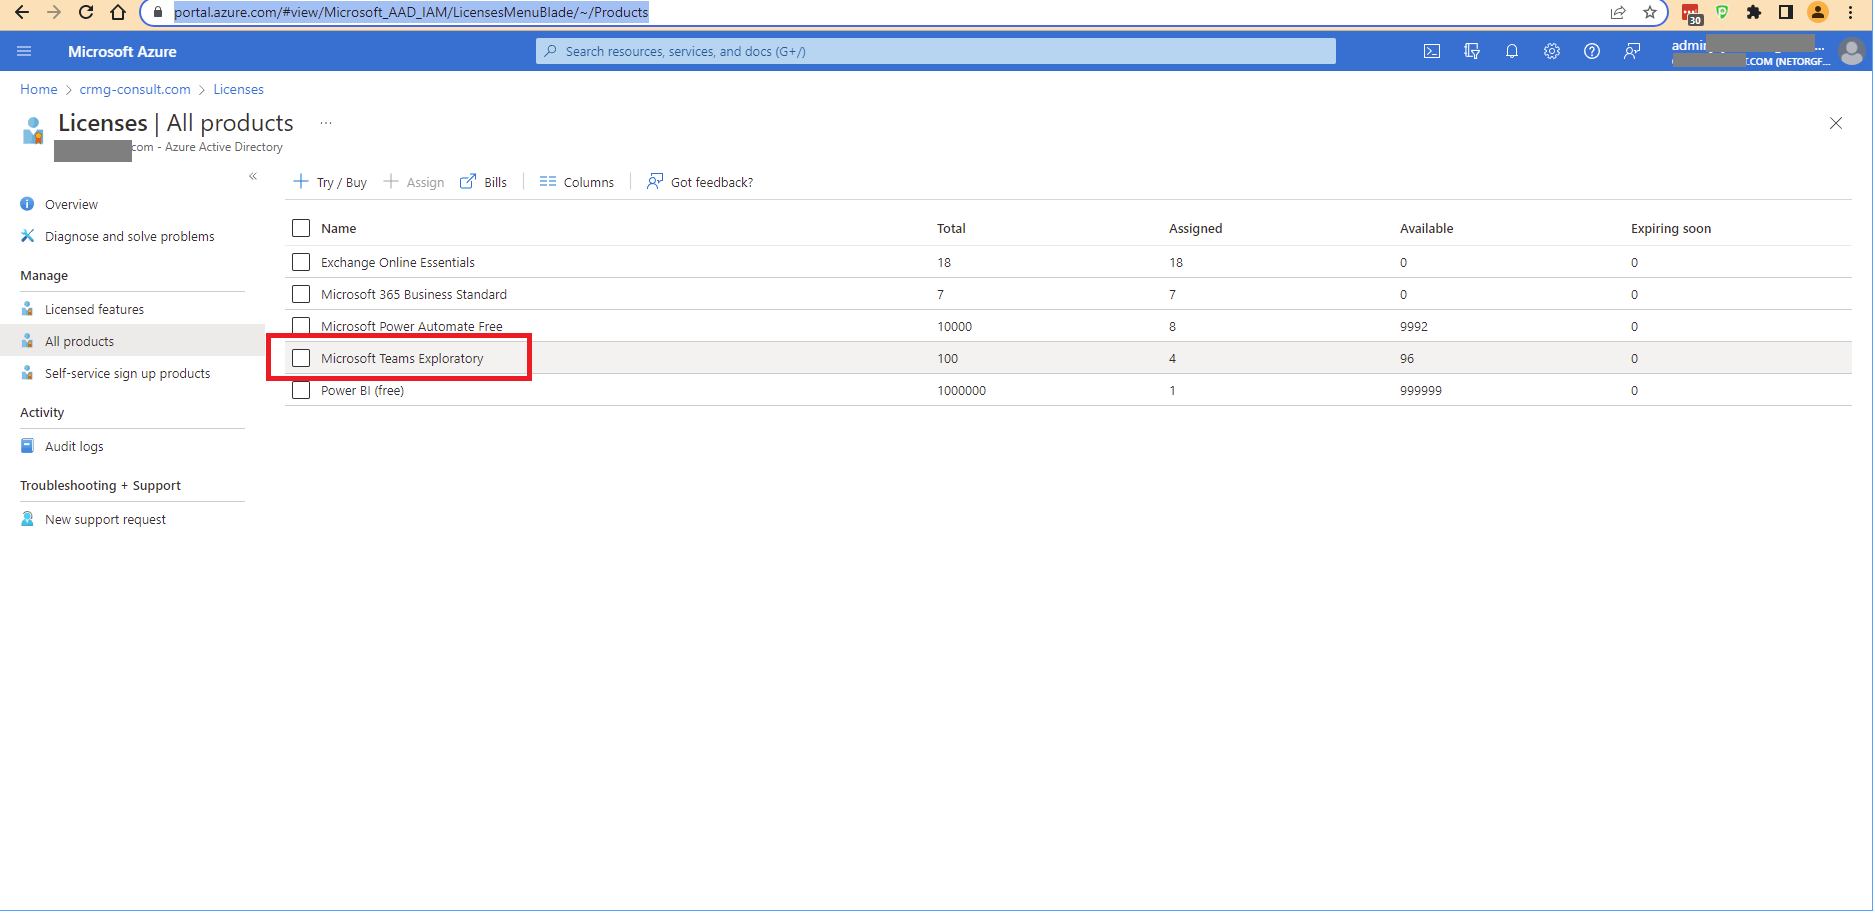Open the notifications bell
This screenshot has height=913, width=1875.
[x=1512, y=51]
